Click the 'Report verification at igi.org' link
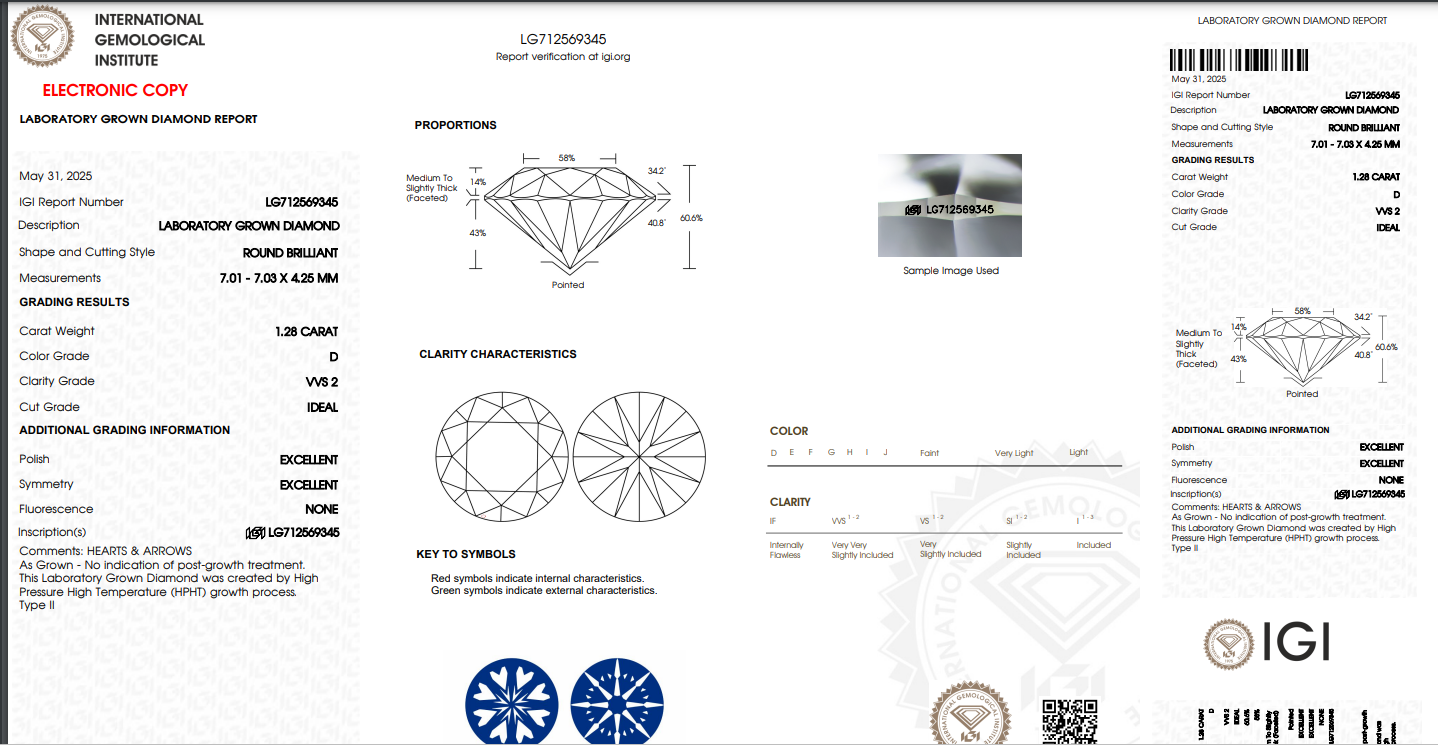This screenshot has width=1438, height=745. (x=563, y=57)
